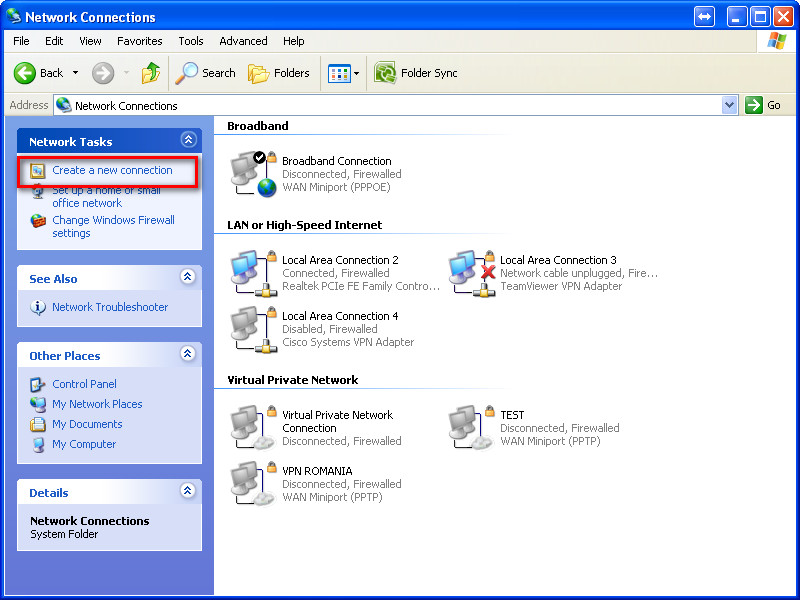The height and width of the screenshot is (600, 800).
Task: Open Network Troubleshooter link
Action: coord(110,307)
